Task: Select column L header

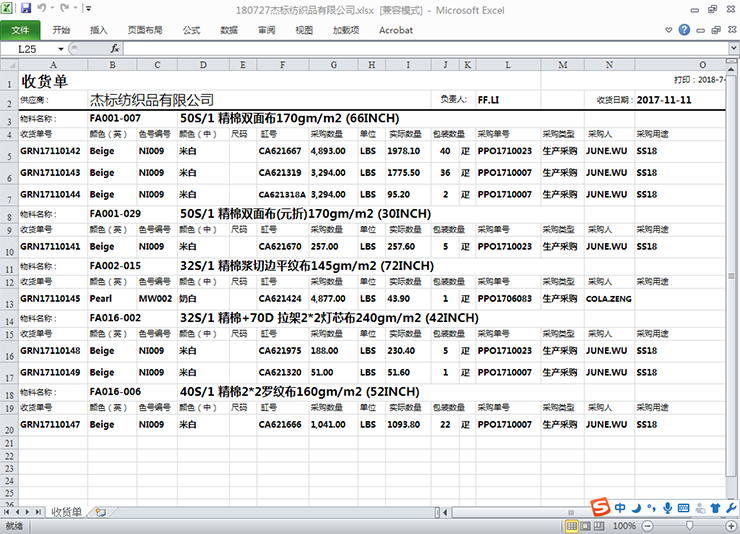Action: [x=508, y=65]
